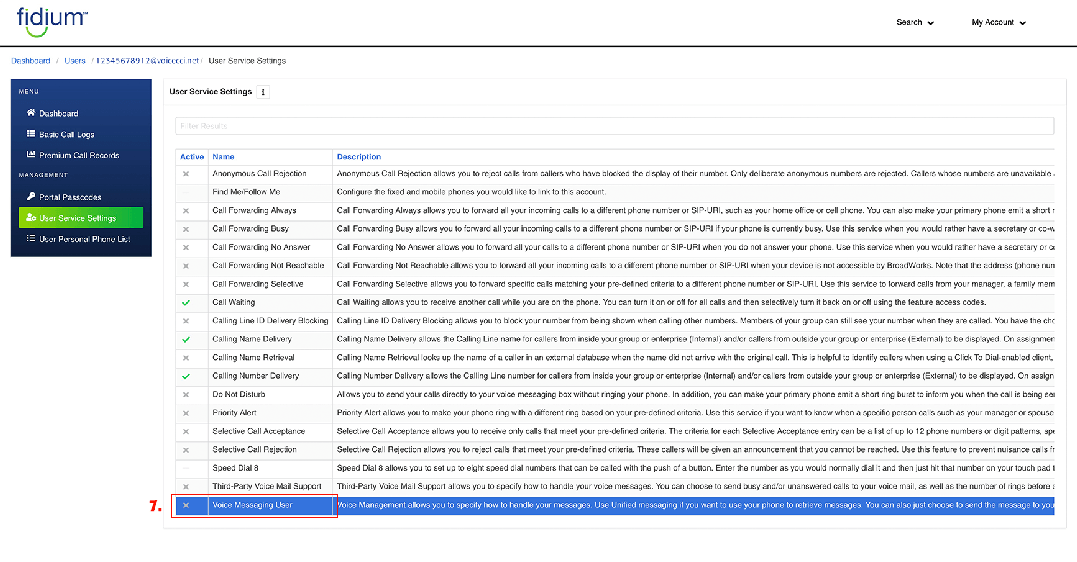Toggle Calling Name Delivery active status
The image size is (1077, 562).
(x=185, y=339)
